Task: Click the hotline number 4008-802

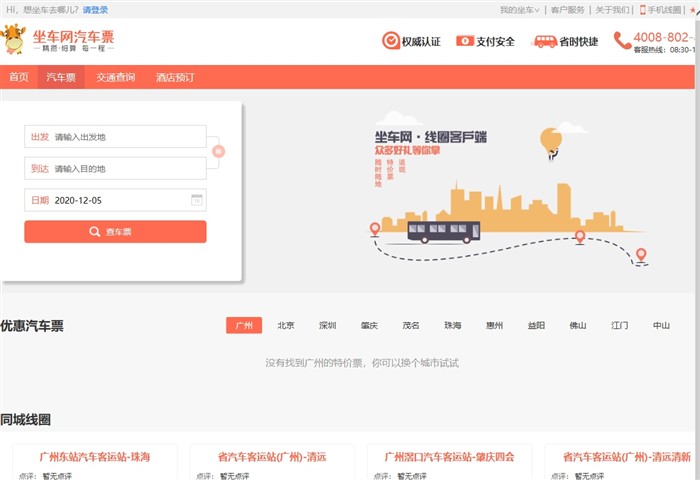Action: 664,37
